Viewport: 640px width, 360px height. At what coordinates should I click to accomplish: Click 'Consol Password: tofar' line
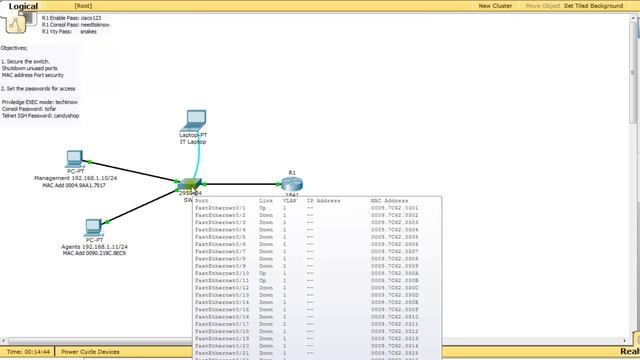coord(29,109)
